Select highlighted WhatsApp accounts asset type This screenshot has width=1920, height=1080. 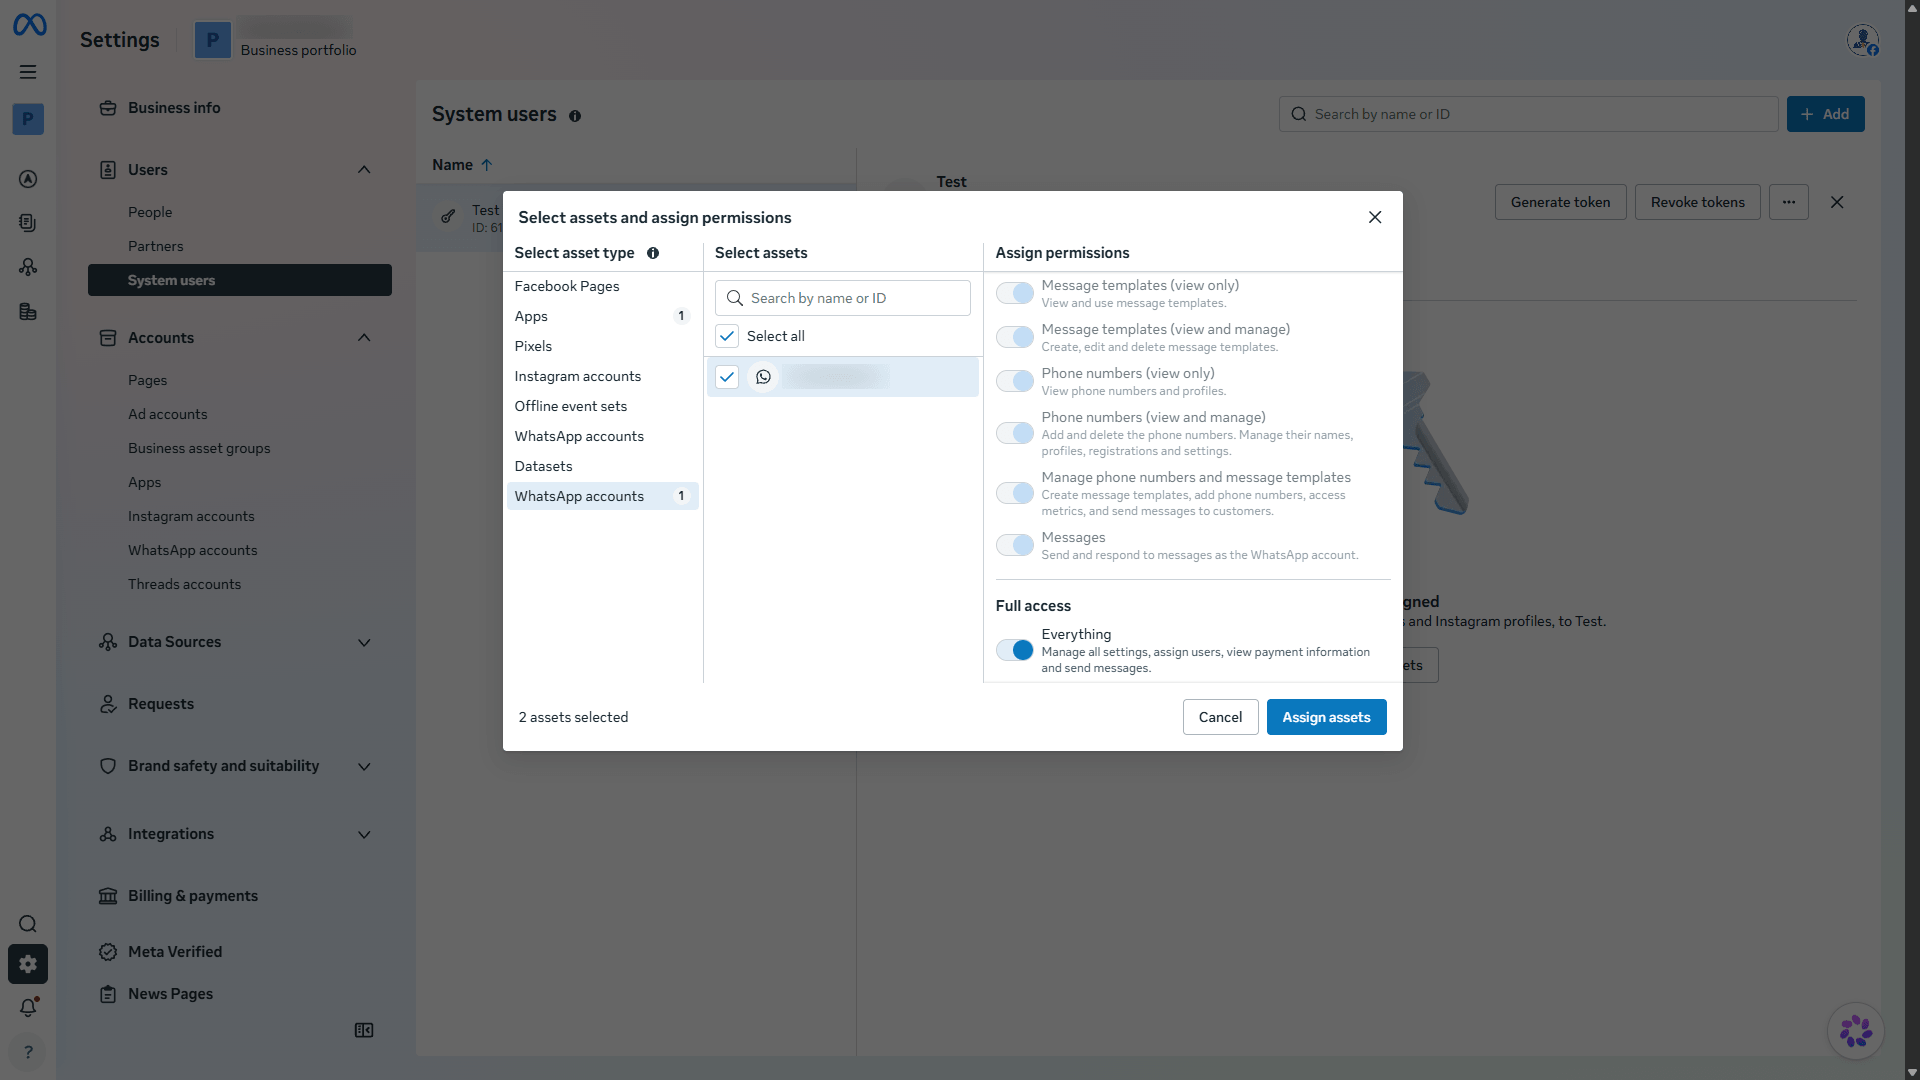pyautogui.click(x=602, y=496)
